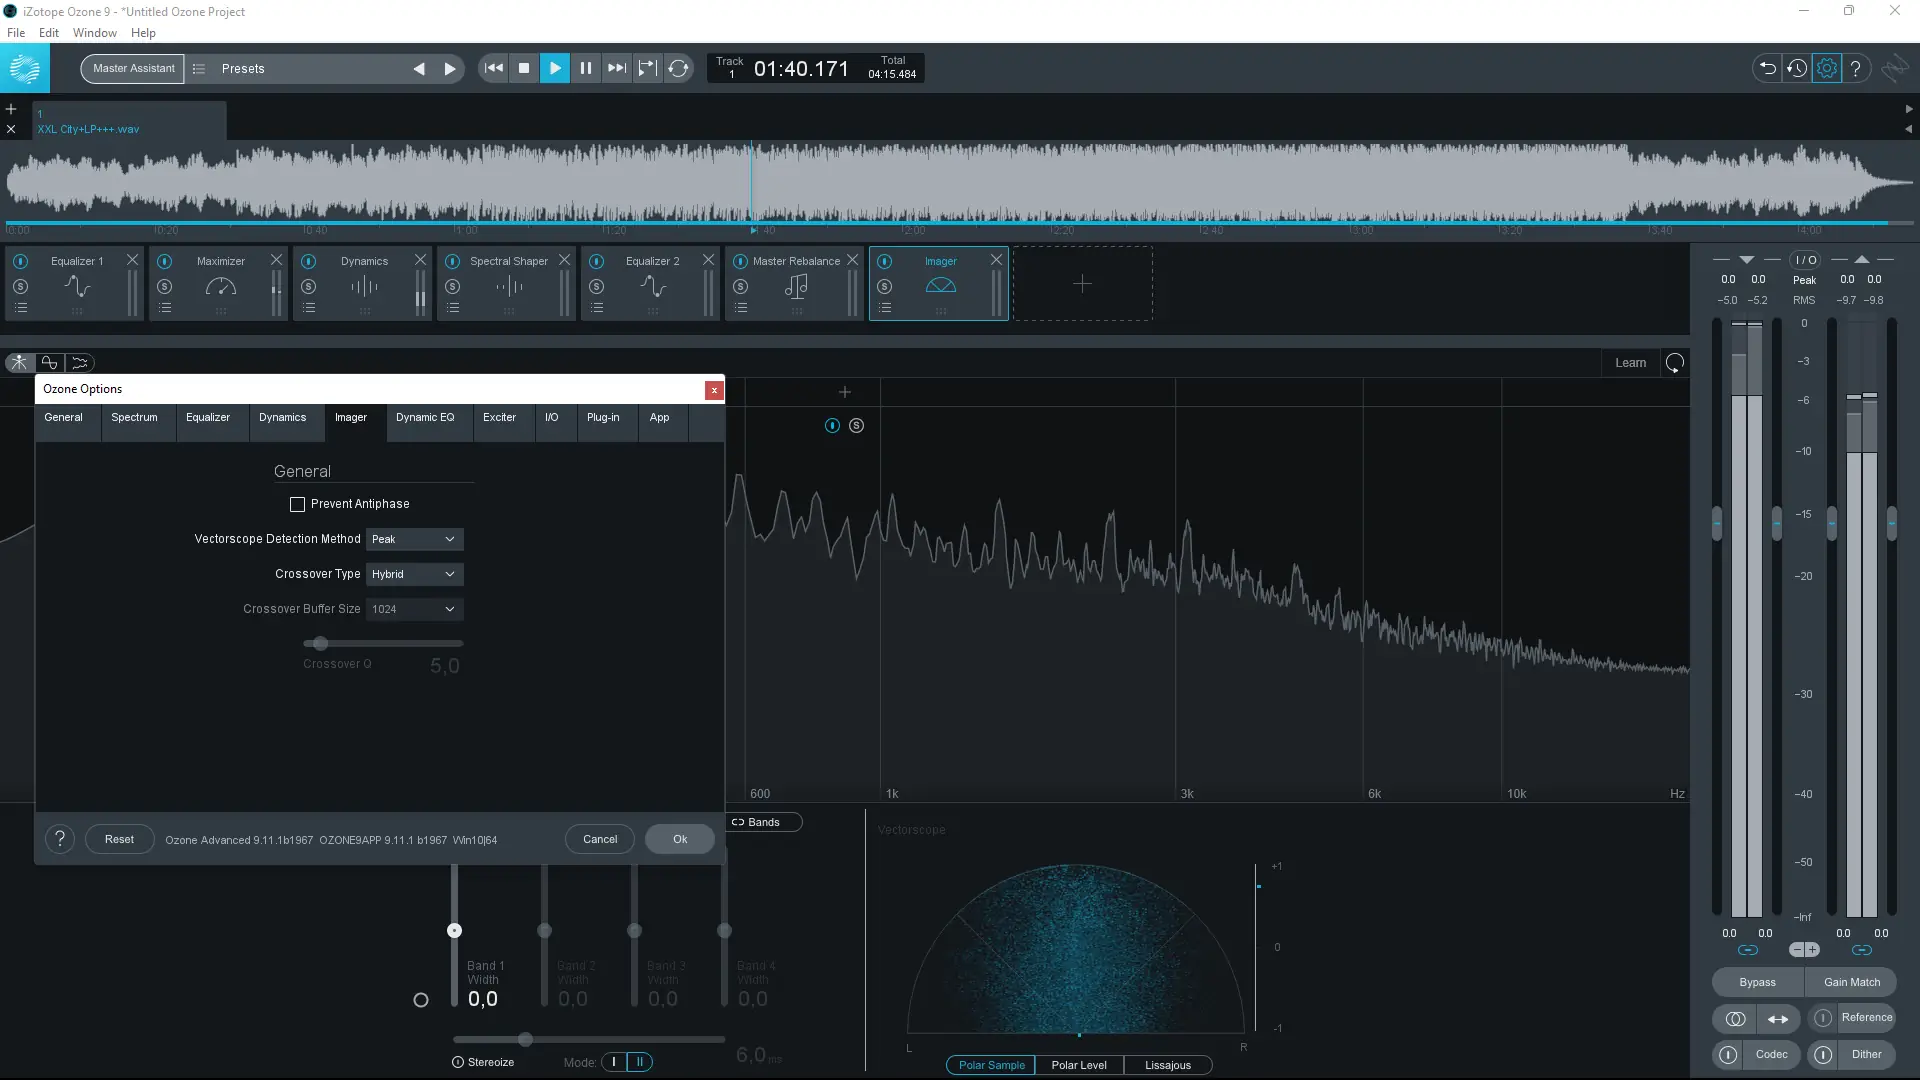
Task: Toggle power on the Equalizer 2 module
Action: 597,261
